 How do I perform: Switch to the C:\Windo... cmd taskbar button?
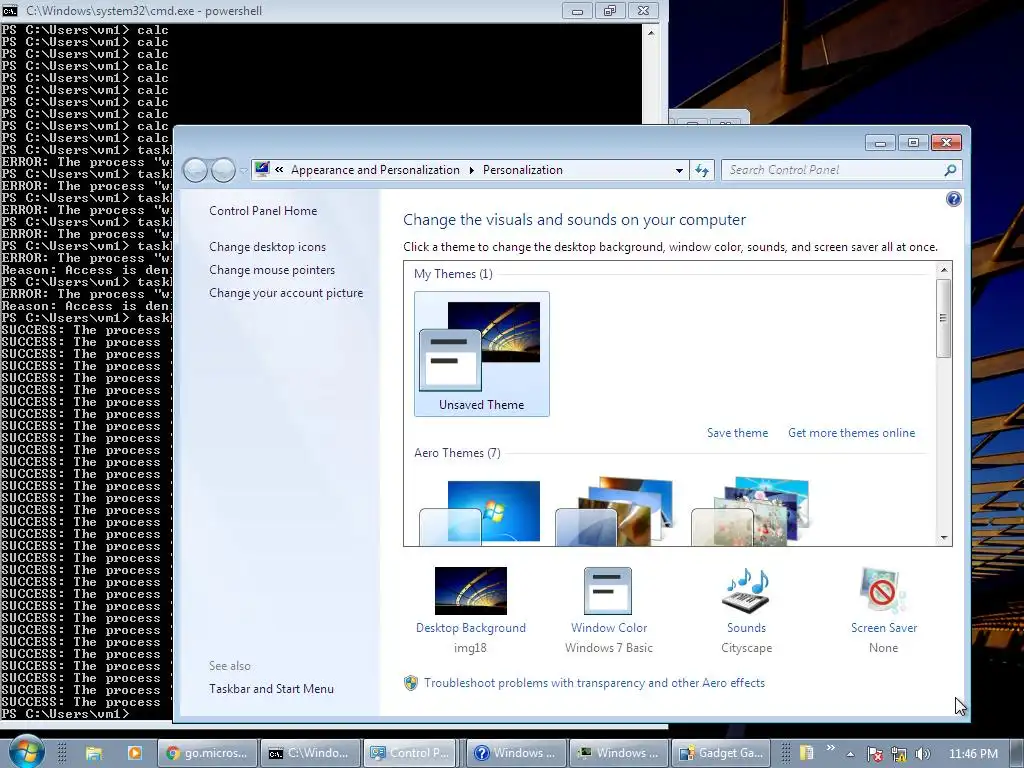(x=311, y=753)
